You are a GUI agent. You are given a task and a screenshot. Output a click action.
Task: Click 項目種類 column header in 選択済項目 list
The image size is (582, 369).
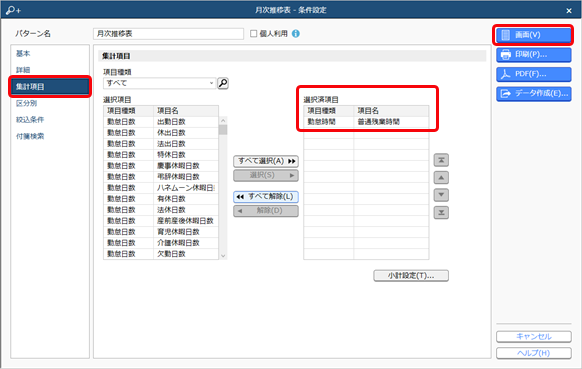click(328, 111)
